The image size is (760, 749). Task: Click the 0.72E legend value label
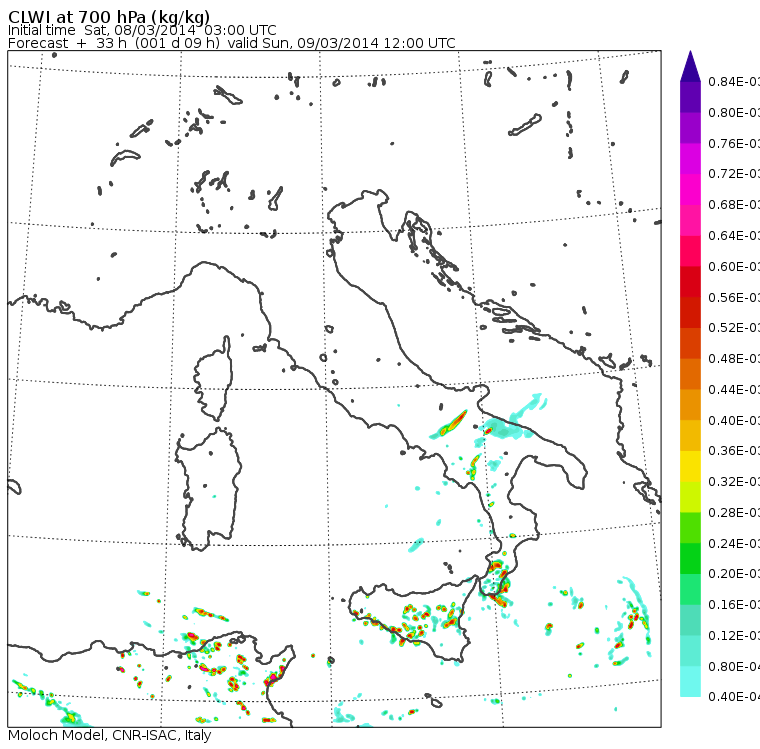(x=734, y=174)
